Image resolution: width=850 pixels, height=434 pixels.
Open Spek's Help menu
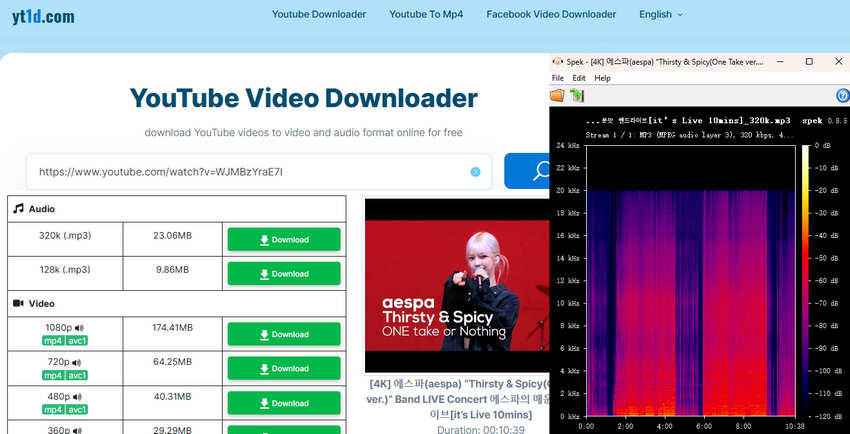(602, 78)
